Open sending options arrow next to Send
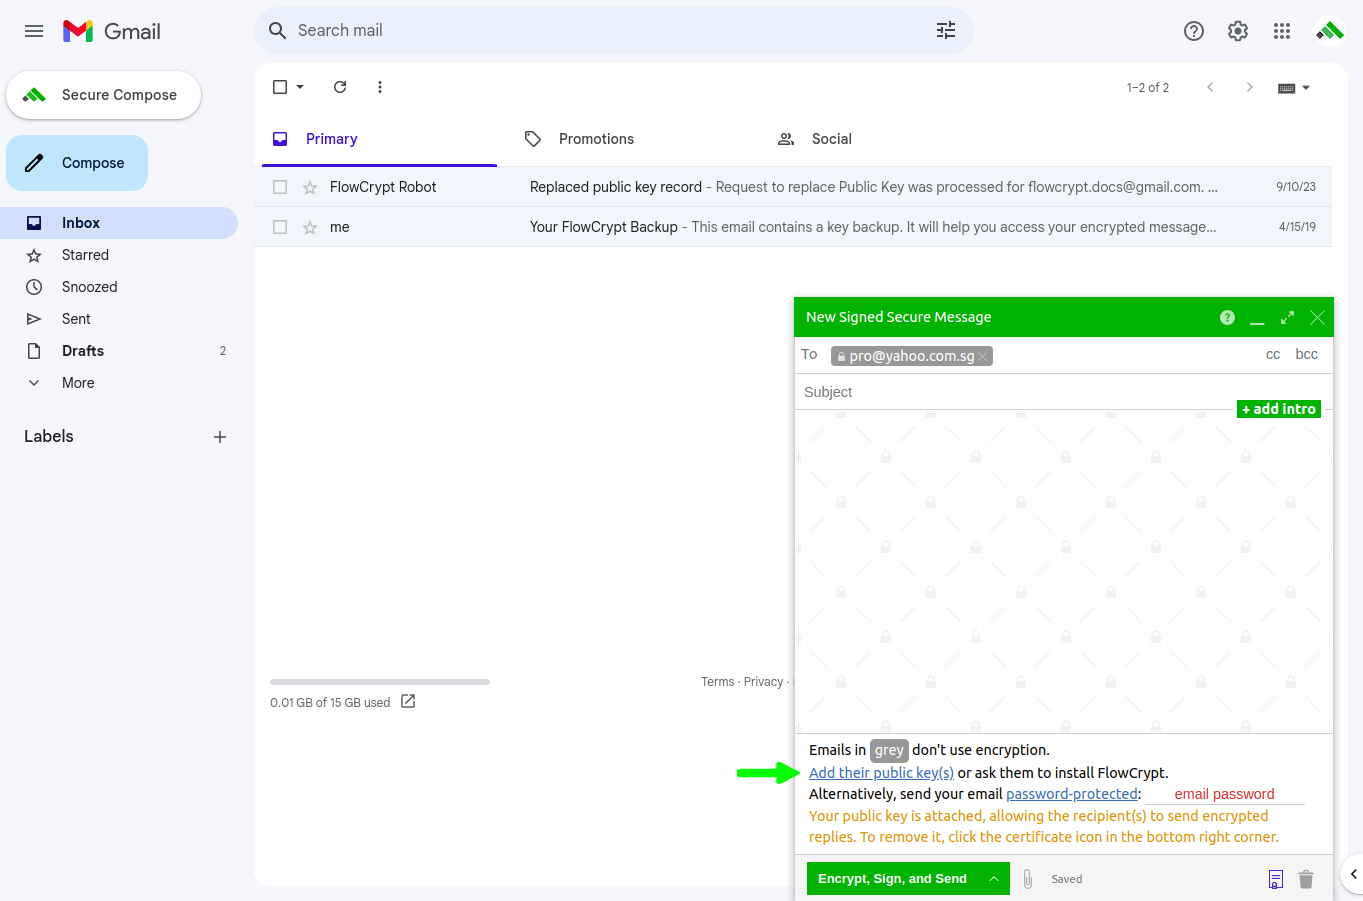The image size is (1363, 901). pyautogui.click(x=994, y=879)
